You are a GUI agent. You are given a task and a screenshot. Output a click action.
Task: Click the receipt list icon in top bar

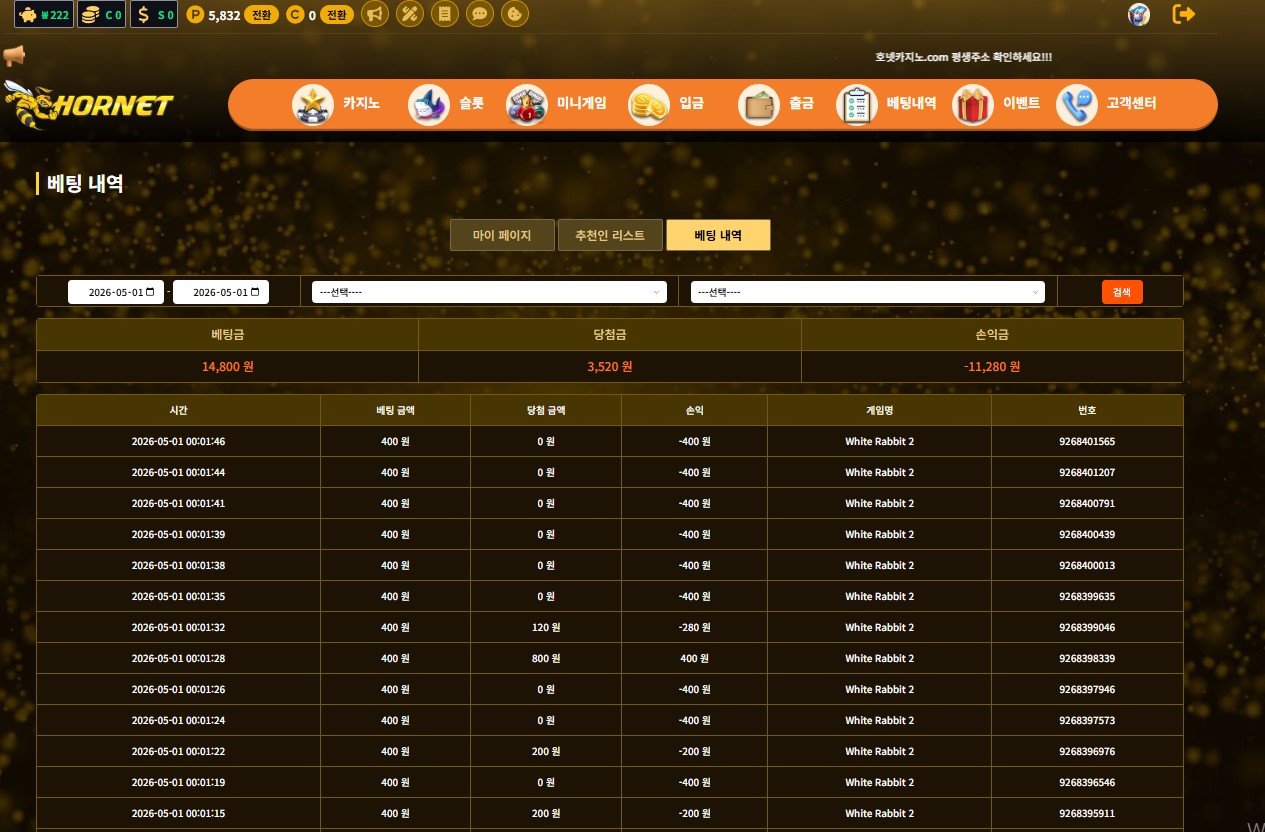(445, 14)
